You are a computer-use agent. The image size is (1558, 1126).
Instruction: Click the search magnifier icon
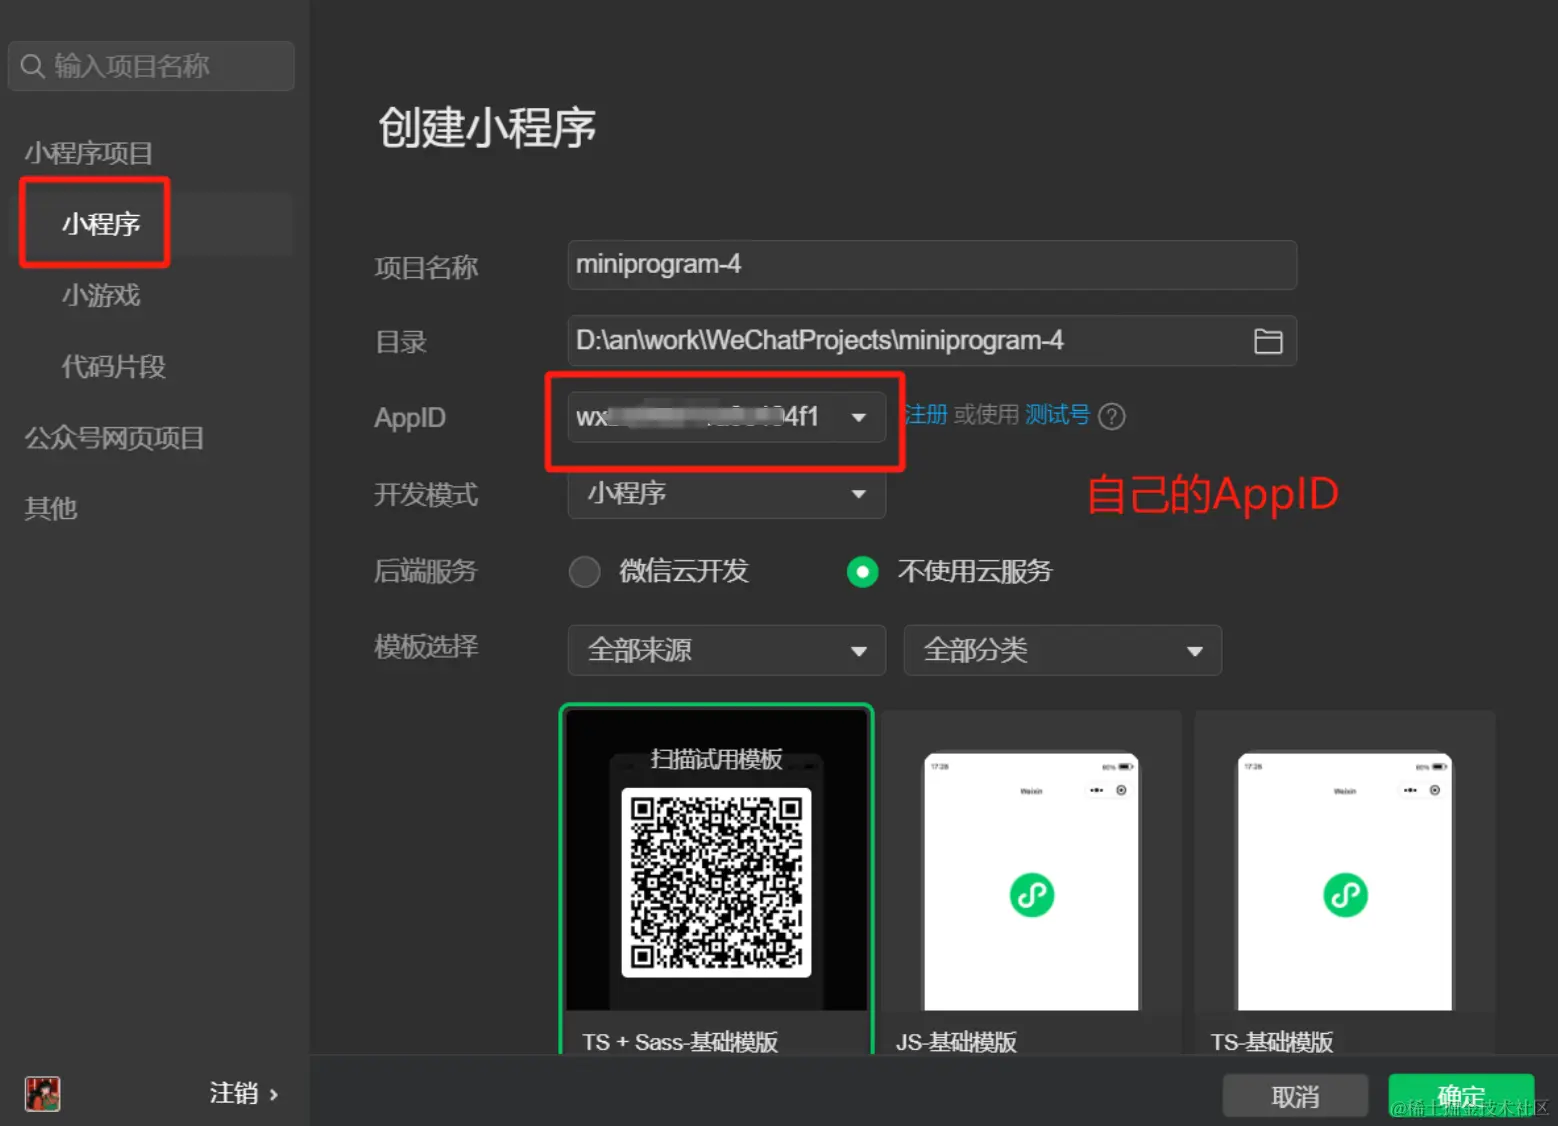click(32, 66)
